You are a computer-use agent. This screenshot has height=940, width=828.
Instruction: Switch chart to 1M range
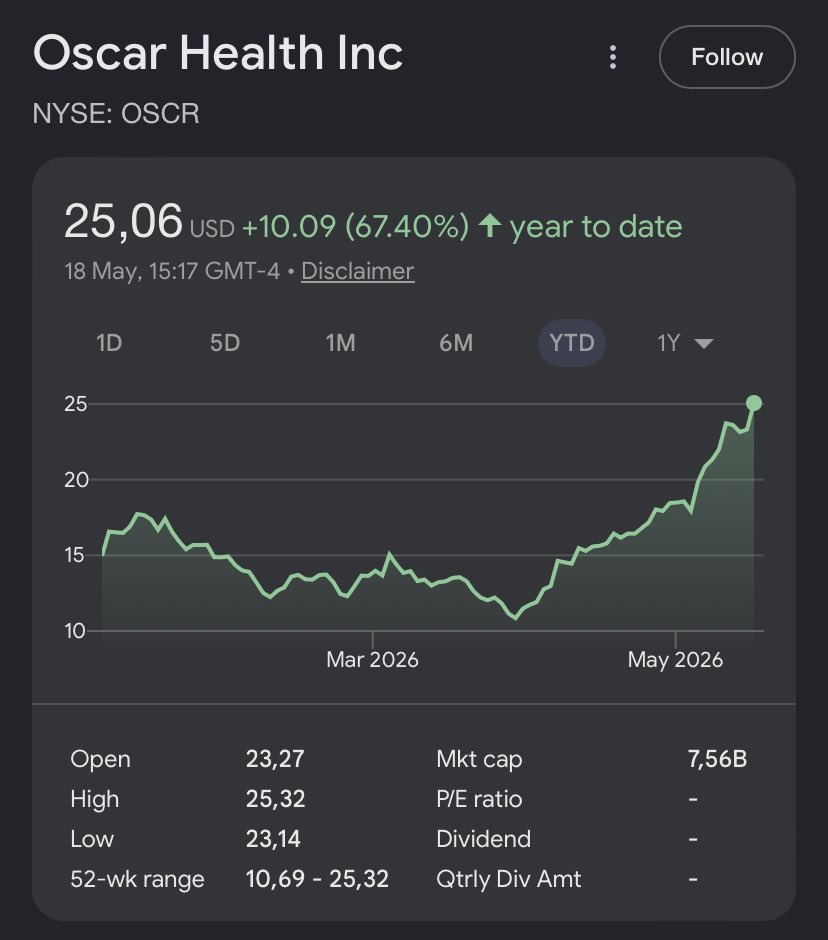pos(341,343)
